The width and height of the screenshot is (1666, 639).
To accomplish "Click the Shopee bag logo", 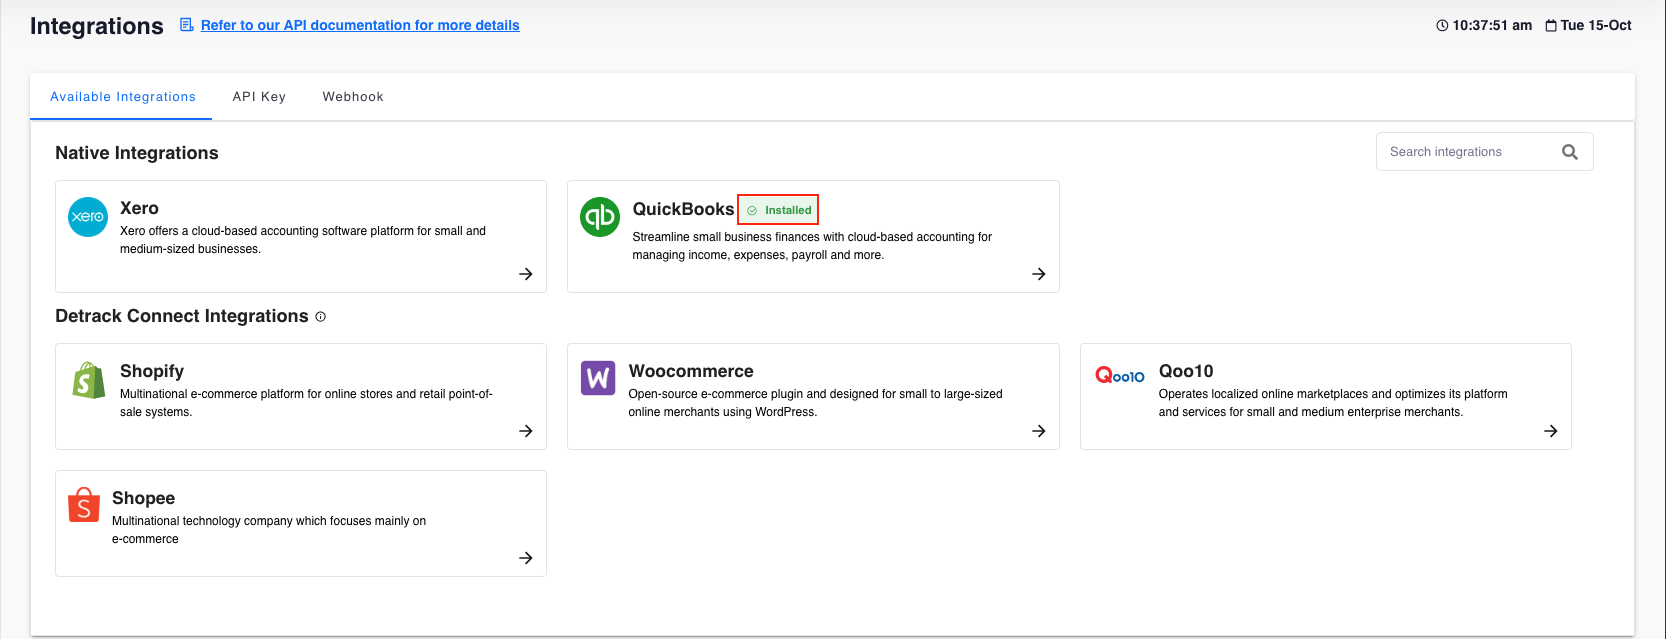I will click(84, 505).
